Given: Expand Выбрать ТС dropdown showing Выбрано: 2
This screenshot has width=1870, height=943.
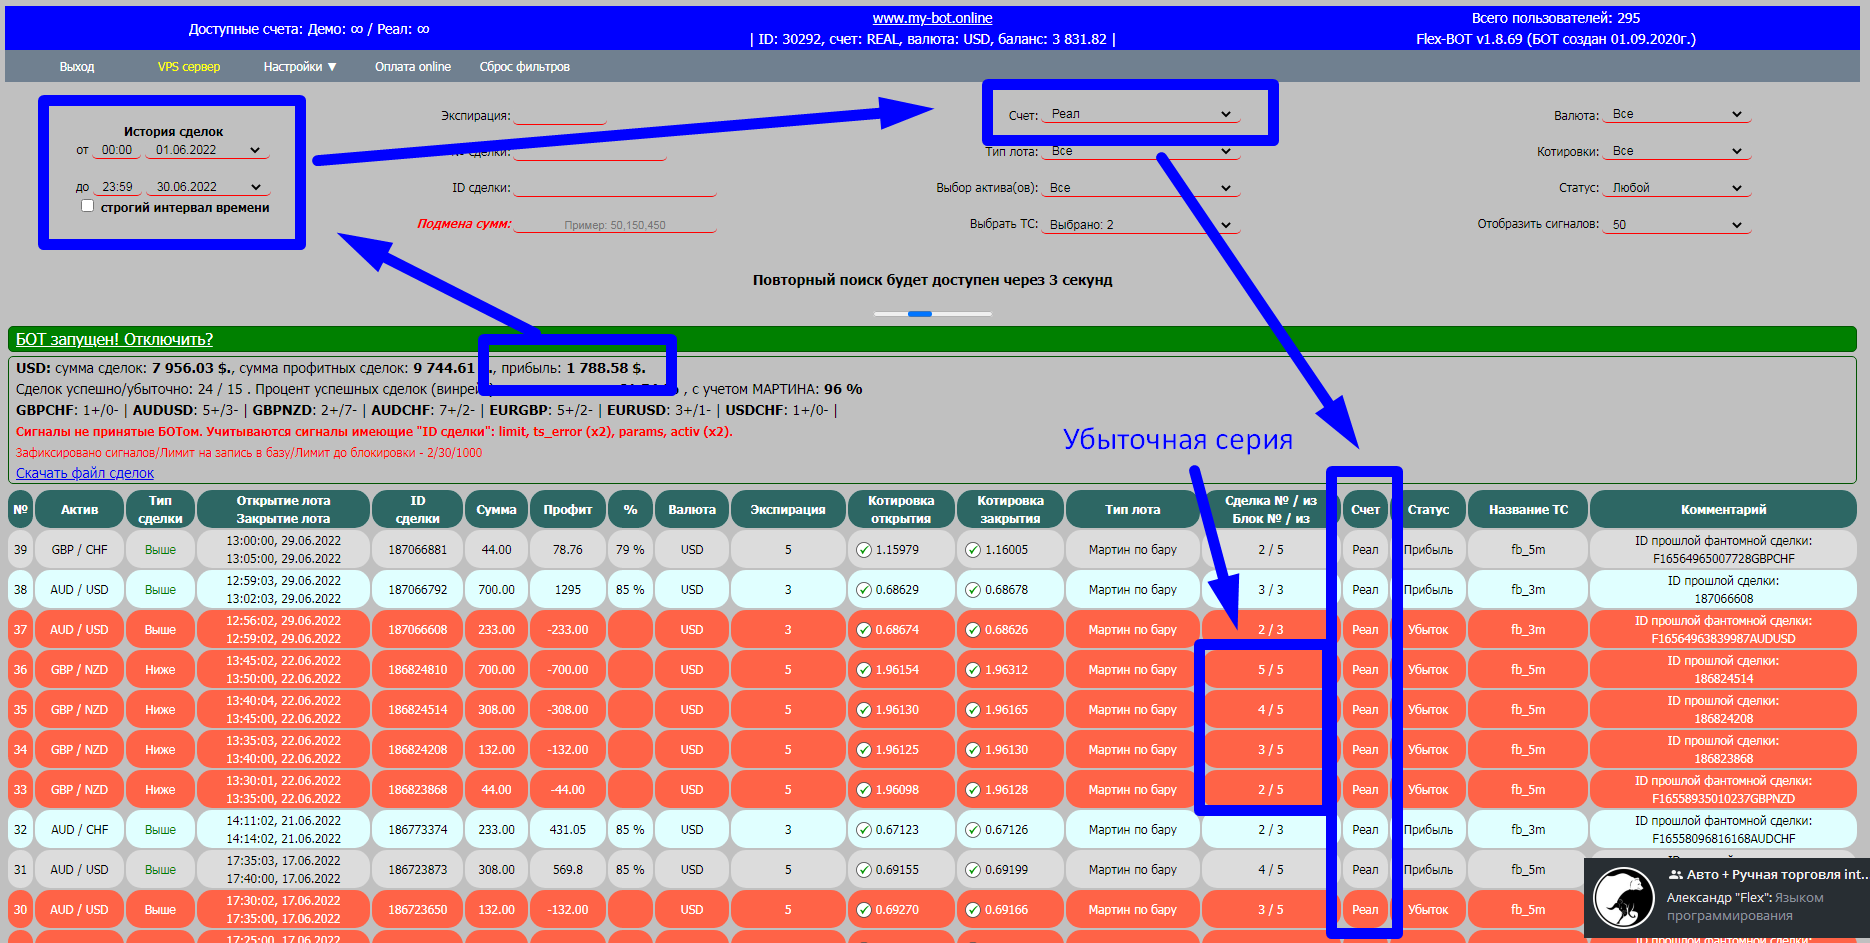Looking at the screenshot, I should 1141,225.
